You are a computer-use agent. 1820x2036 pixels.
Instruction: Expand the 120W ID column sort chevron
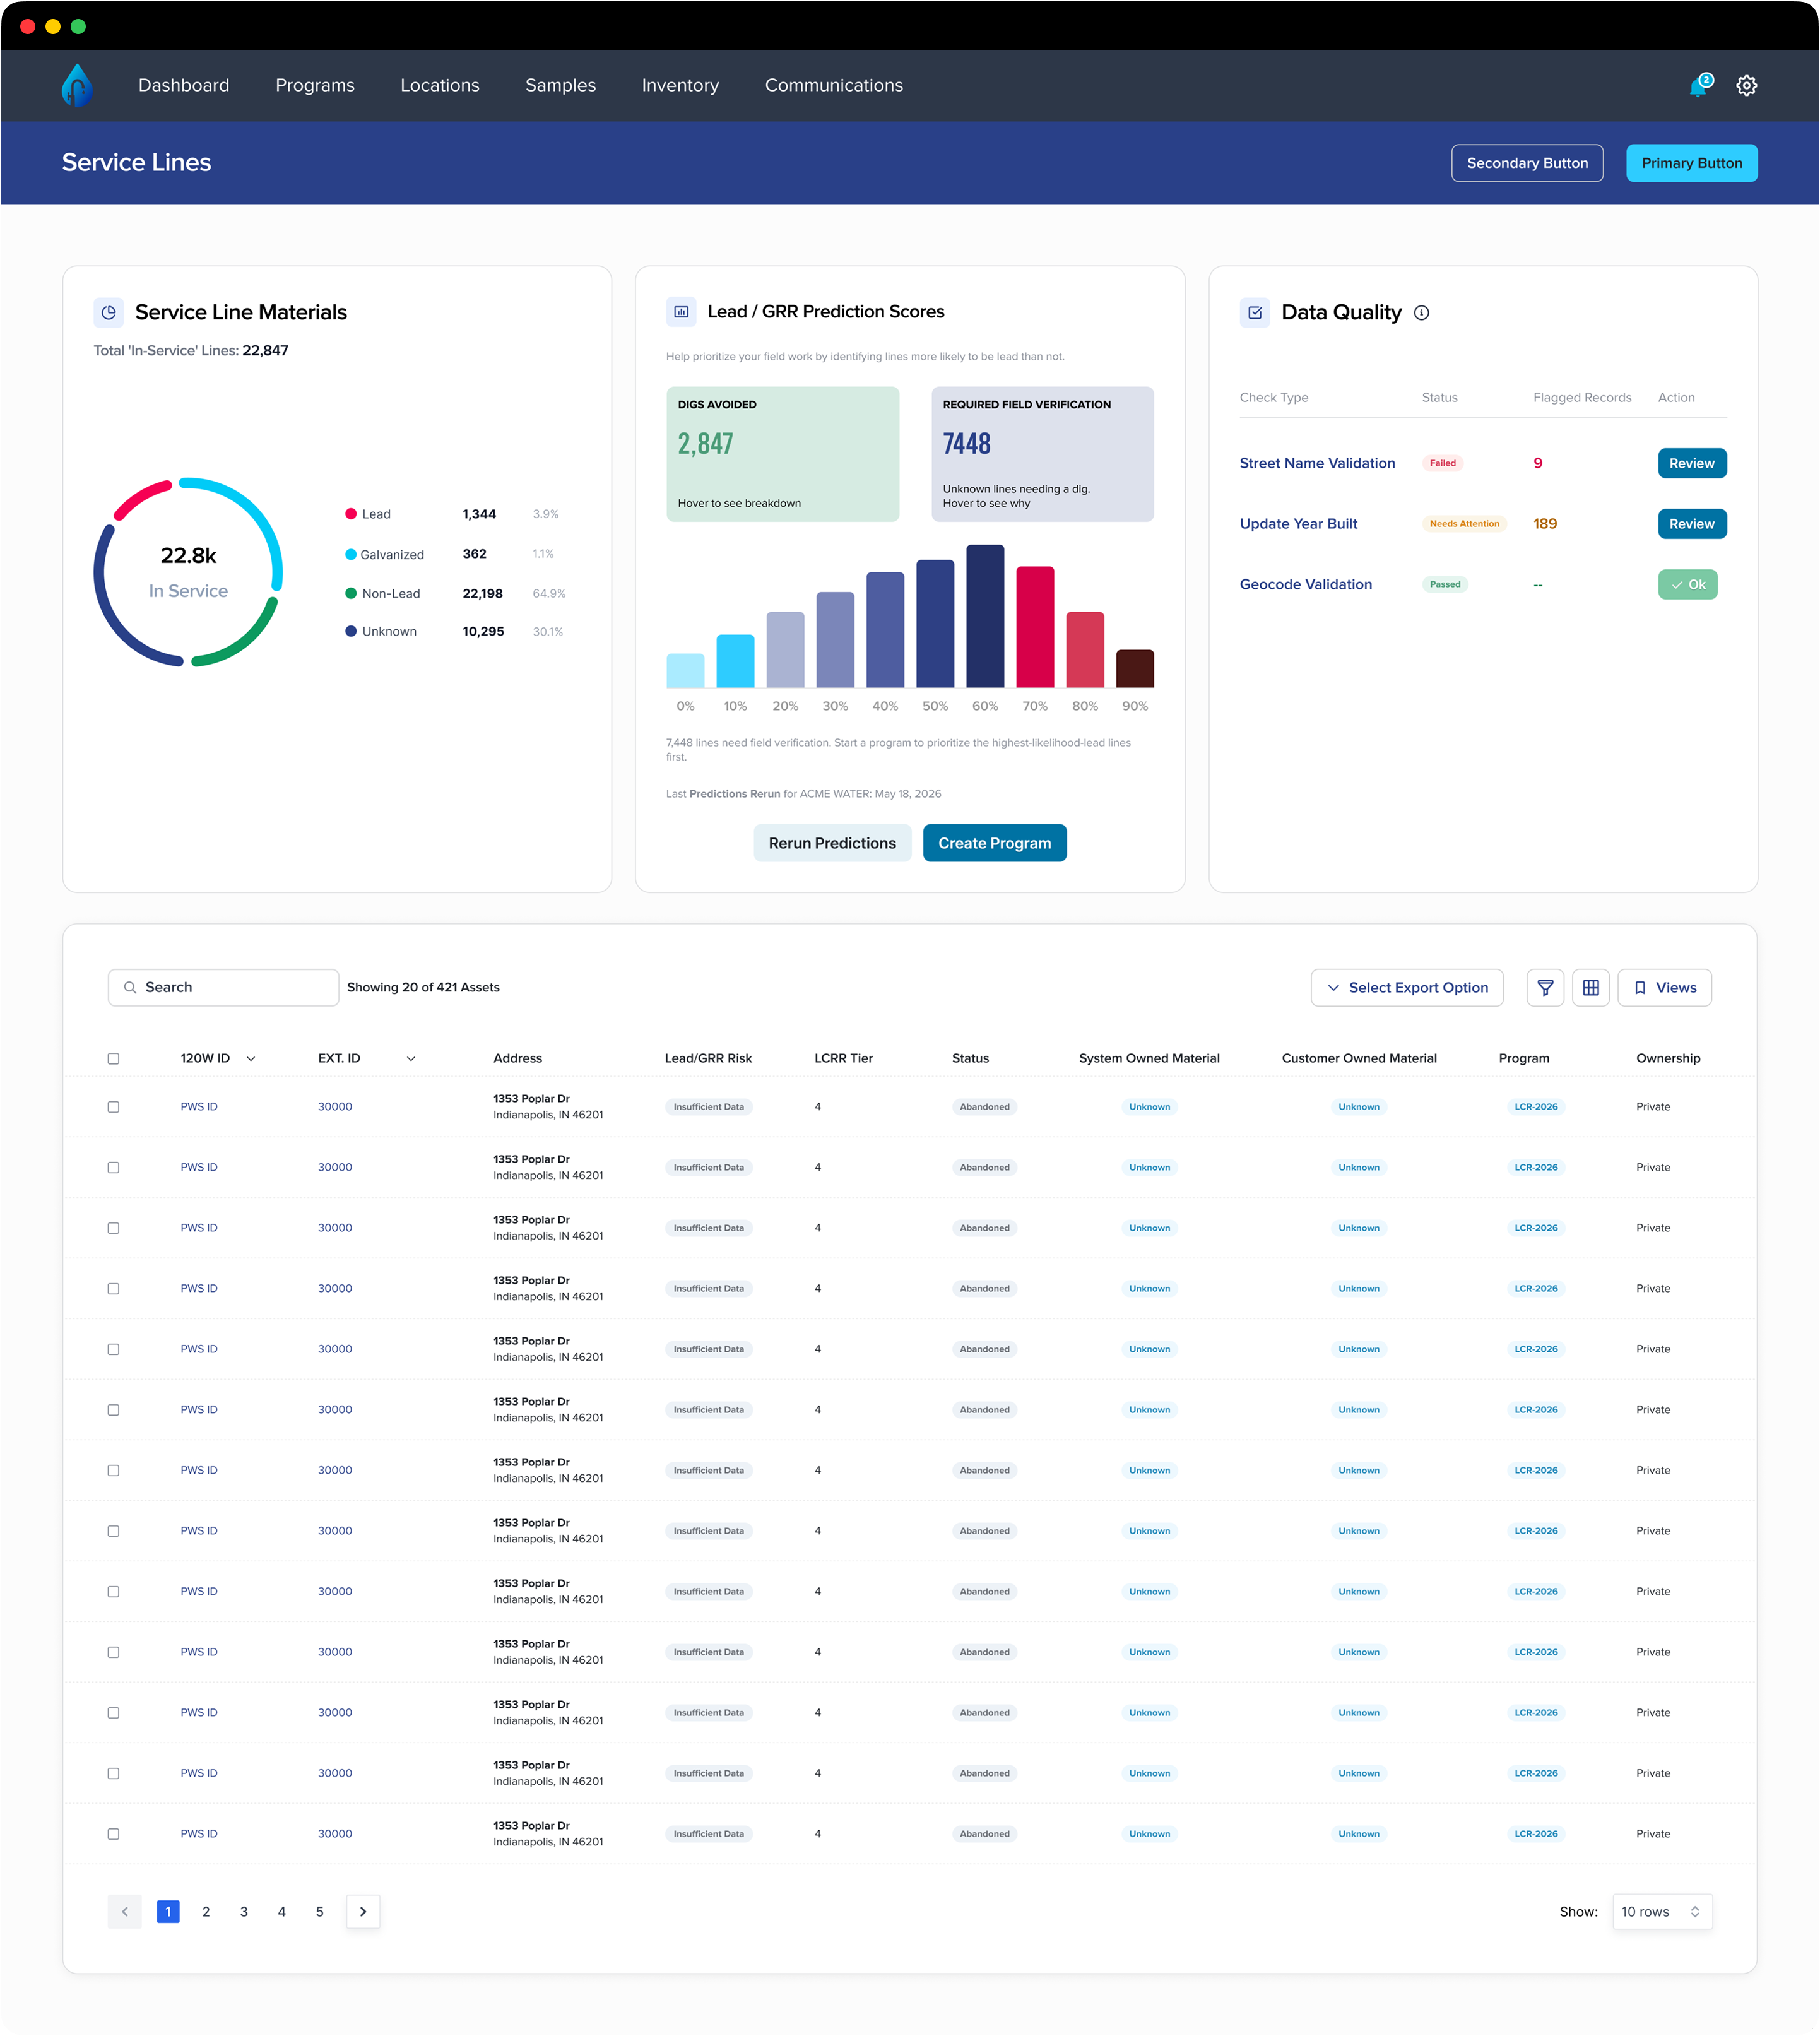[250, 1059]
